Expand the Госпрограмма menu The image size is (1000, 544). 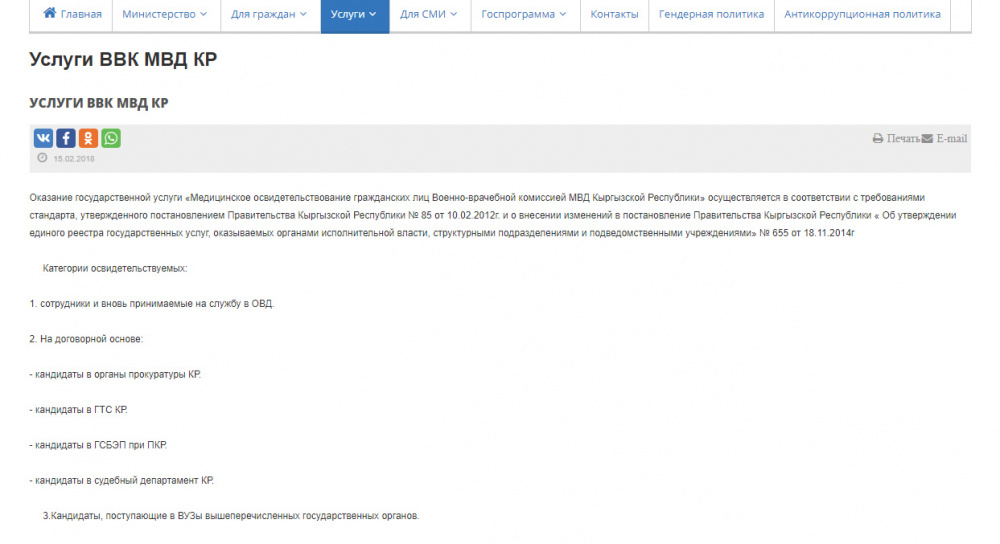(x=523, y=15)
